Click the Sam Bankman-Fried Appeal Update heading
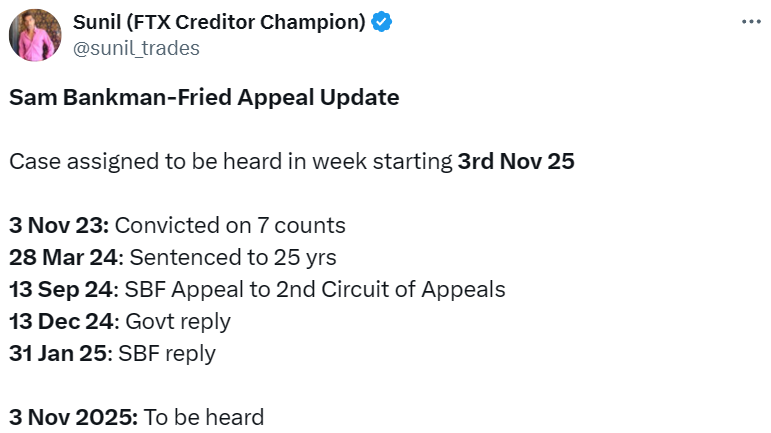 click(x=204, y=98)
